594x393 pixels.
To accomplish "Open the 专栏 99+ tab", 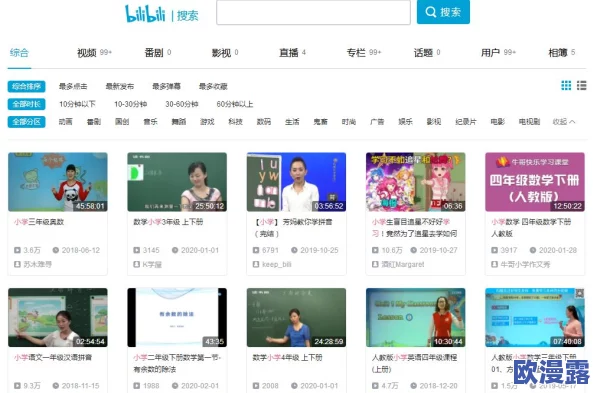I will point(364,53).
